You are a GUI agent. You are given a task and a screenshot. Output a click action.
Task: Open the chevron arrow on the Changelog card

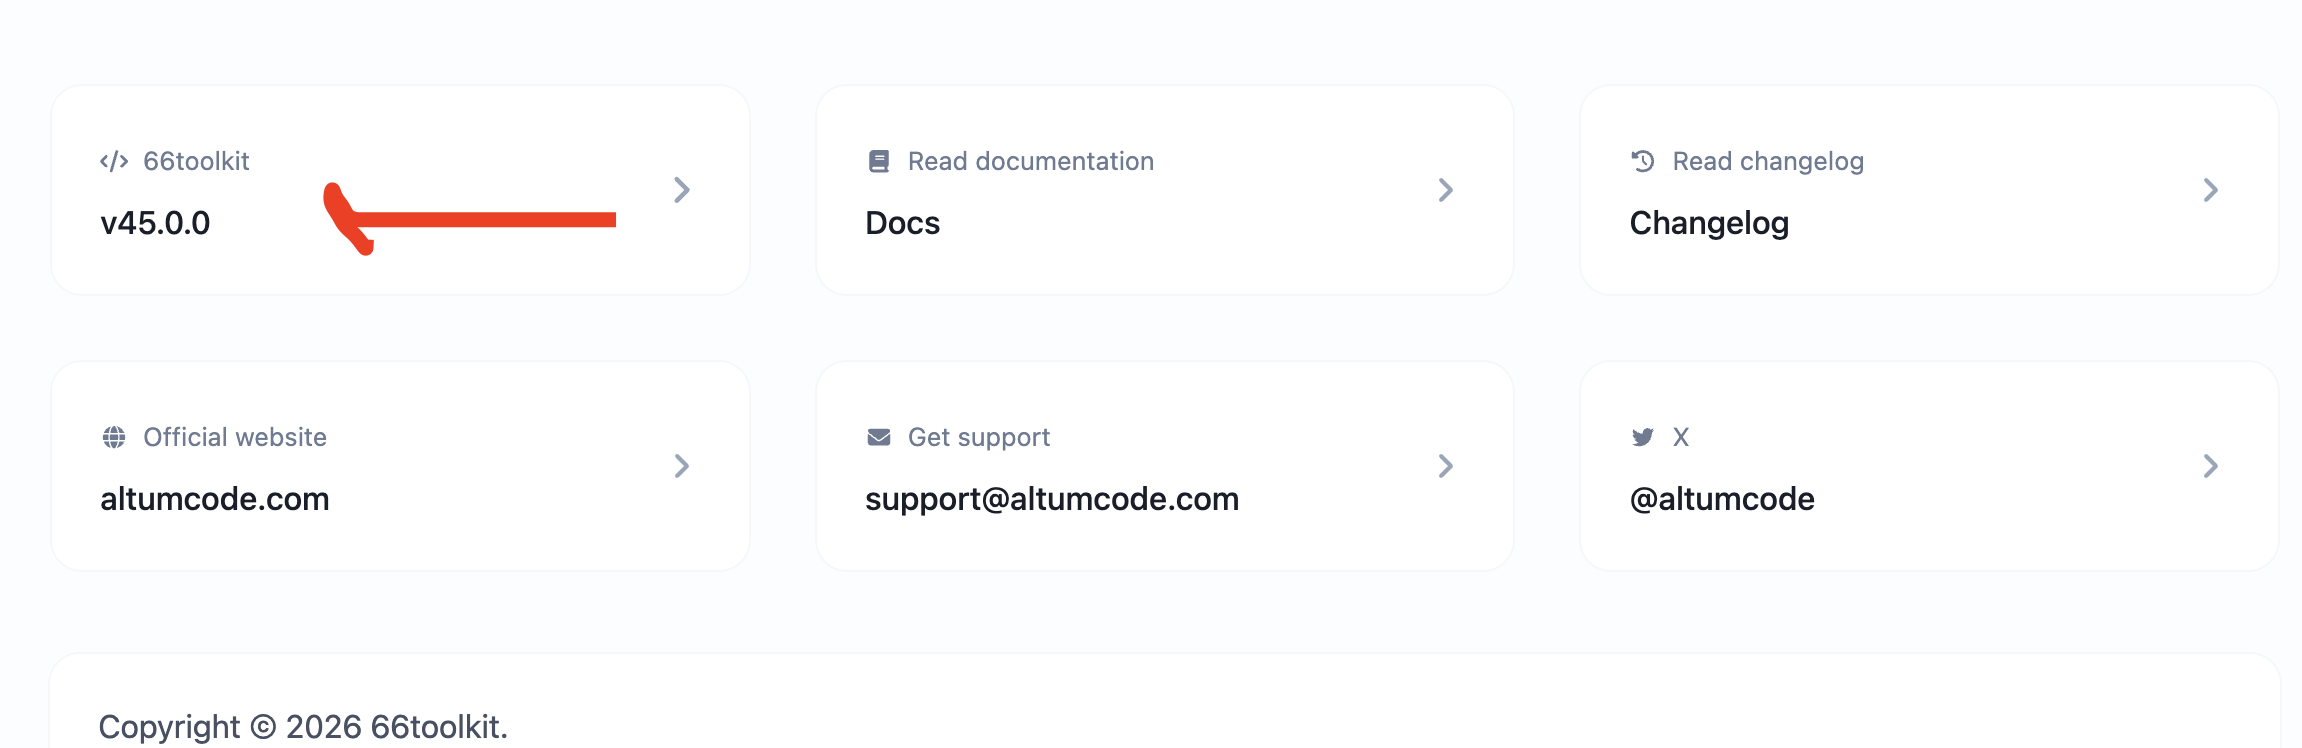2211,190
